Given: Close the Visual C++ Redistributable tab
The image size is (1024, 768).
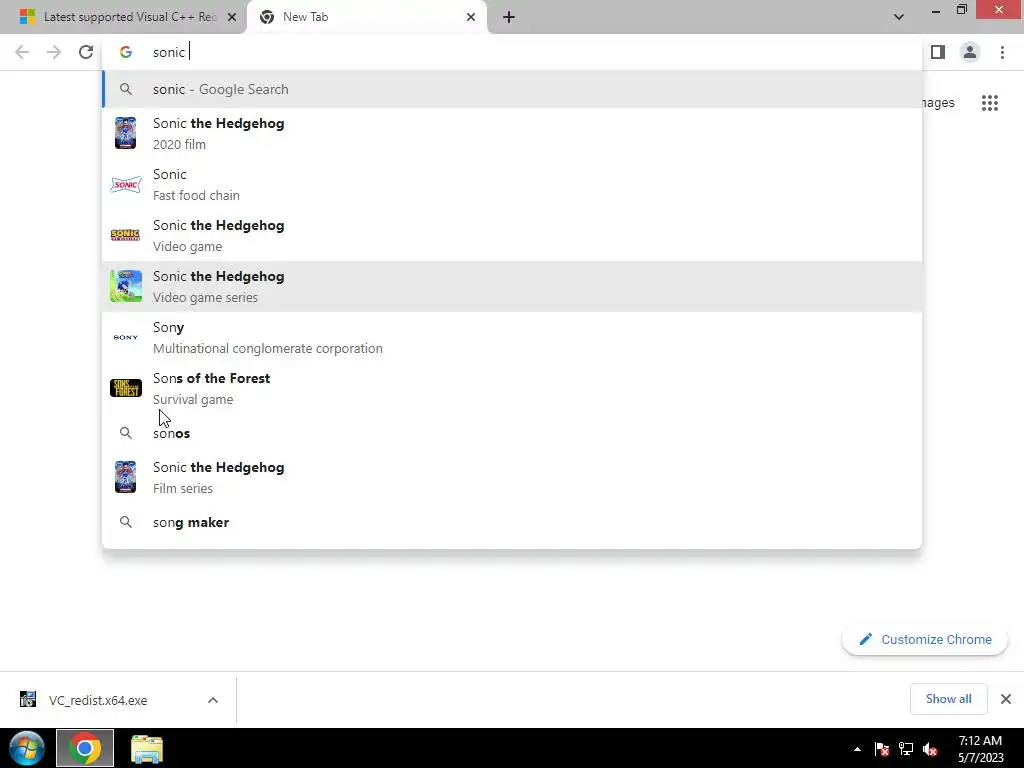Looking at the screenshot, I should pyautogui.click(x=232, y=17).
